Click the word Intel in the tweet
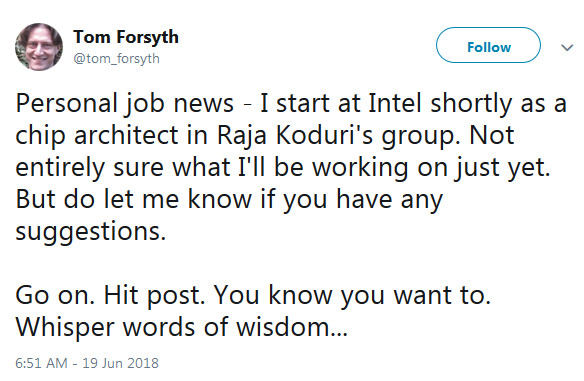 coord(395,103)
